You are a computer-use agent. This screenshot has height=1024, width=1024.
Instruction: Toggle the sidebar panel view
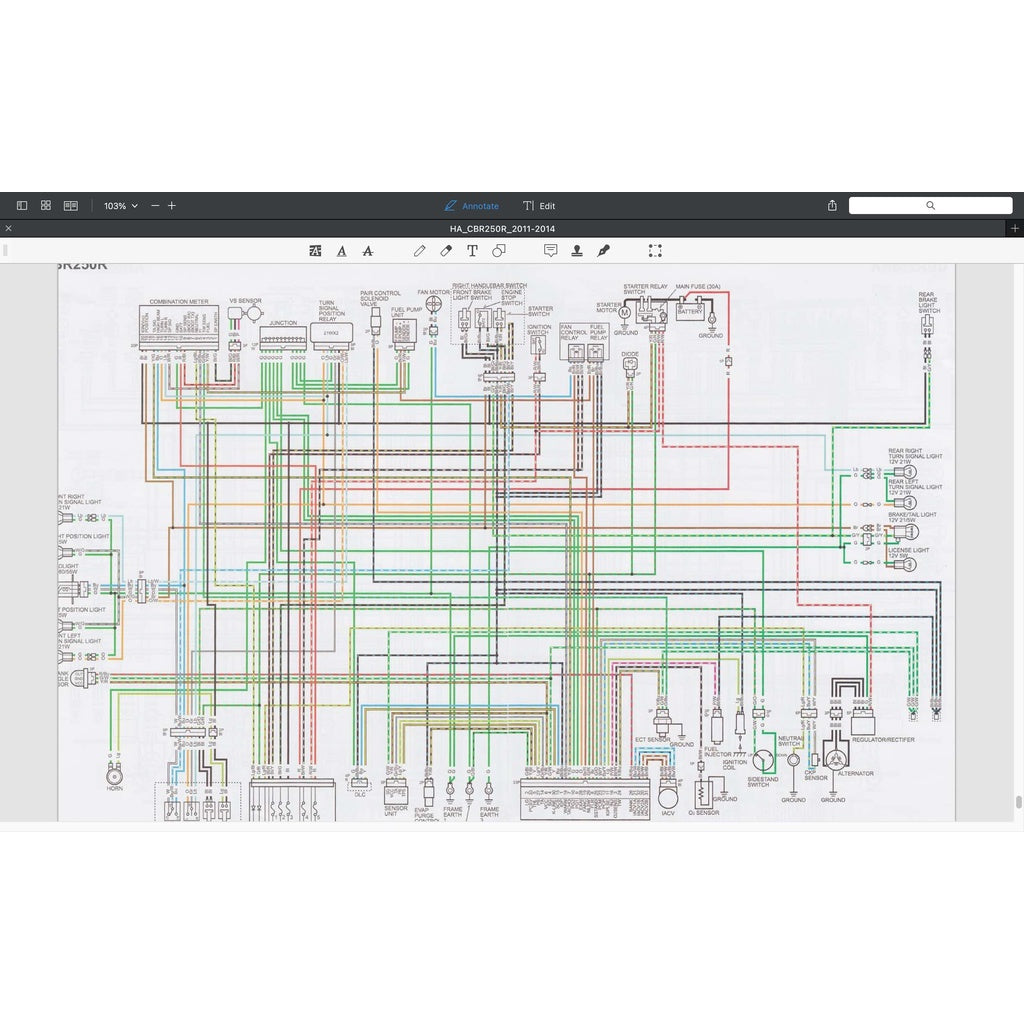pos(22,206)
